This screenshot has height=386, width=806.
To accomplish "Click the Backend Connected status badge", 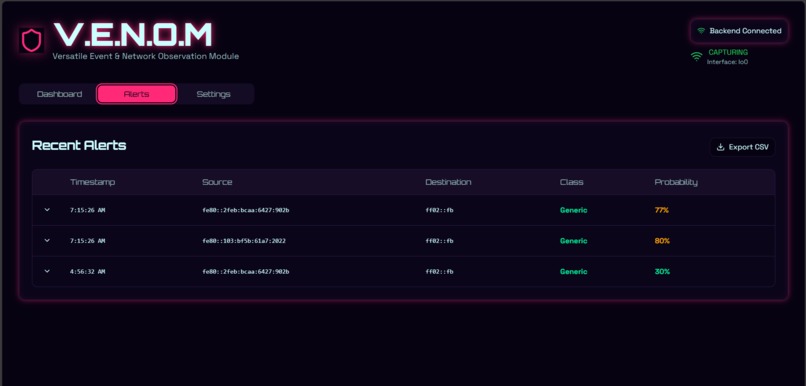I will pyautogui.click(x=739, y=31).
